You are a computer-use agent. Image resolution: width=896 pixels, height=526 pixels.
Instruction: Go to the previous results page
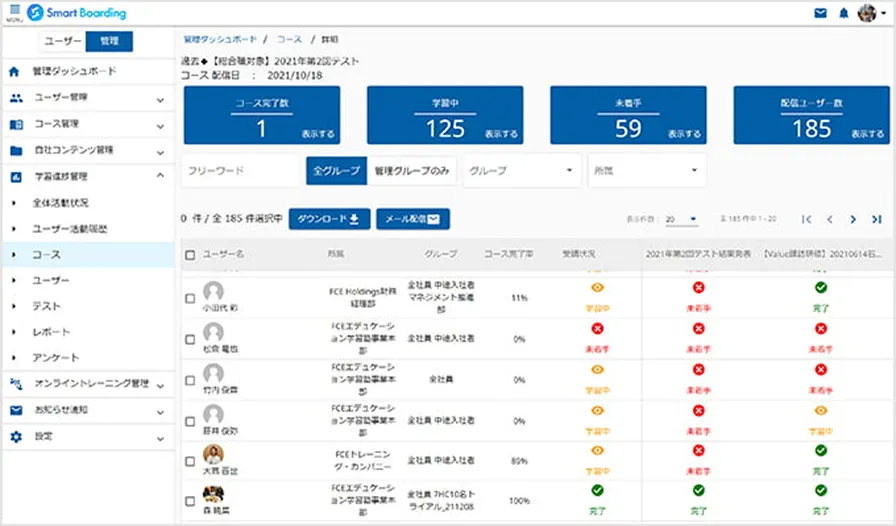point(830,219)
